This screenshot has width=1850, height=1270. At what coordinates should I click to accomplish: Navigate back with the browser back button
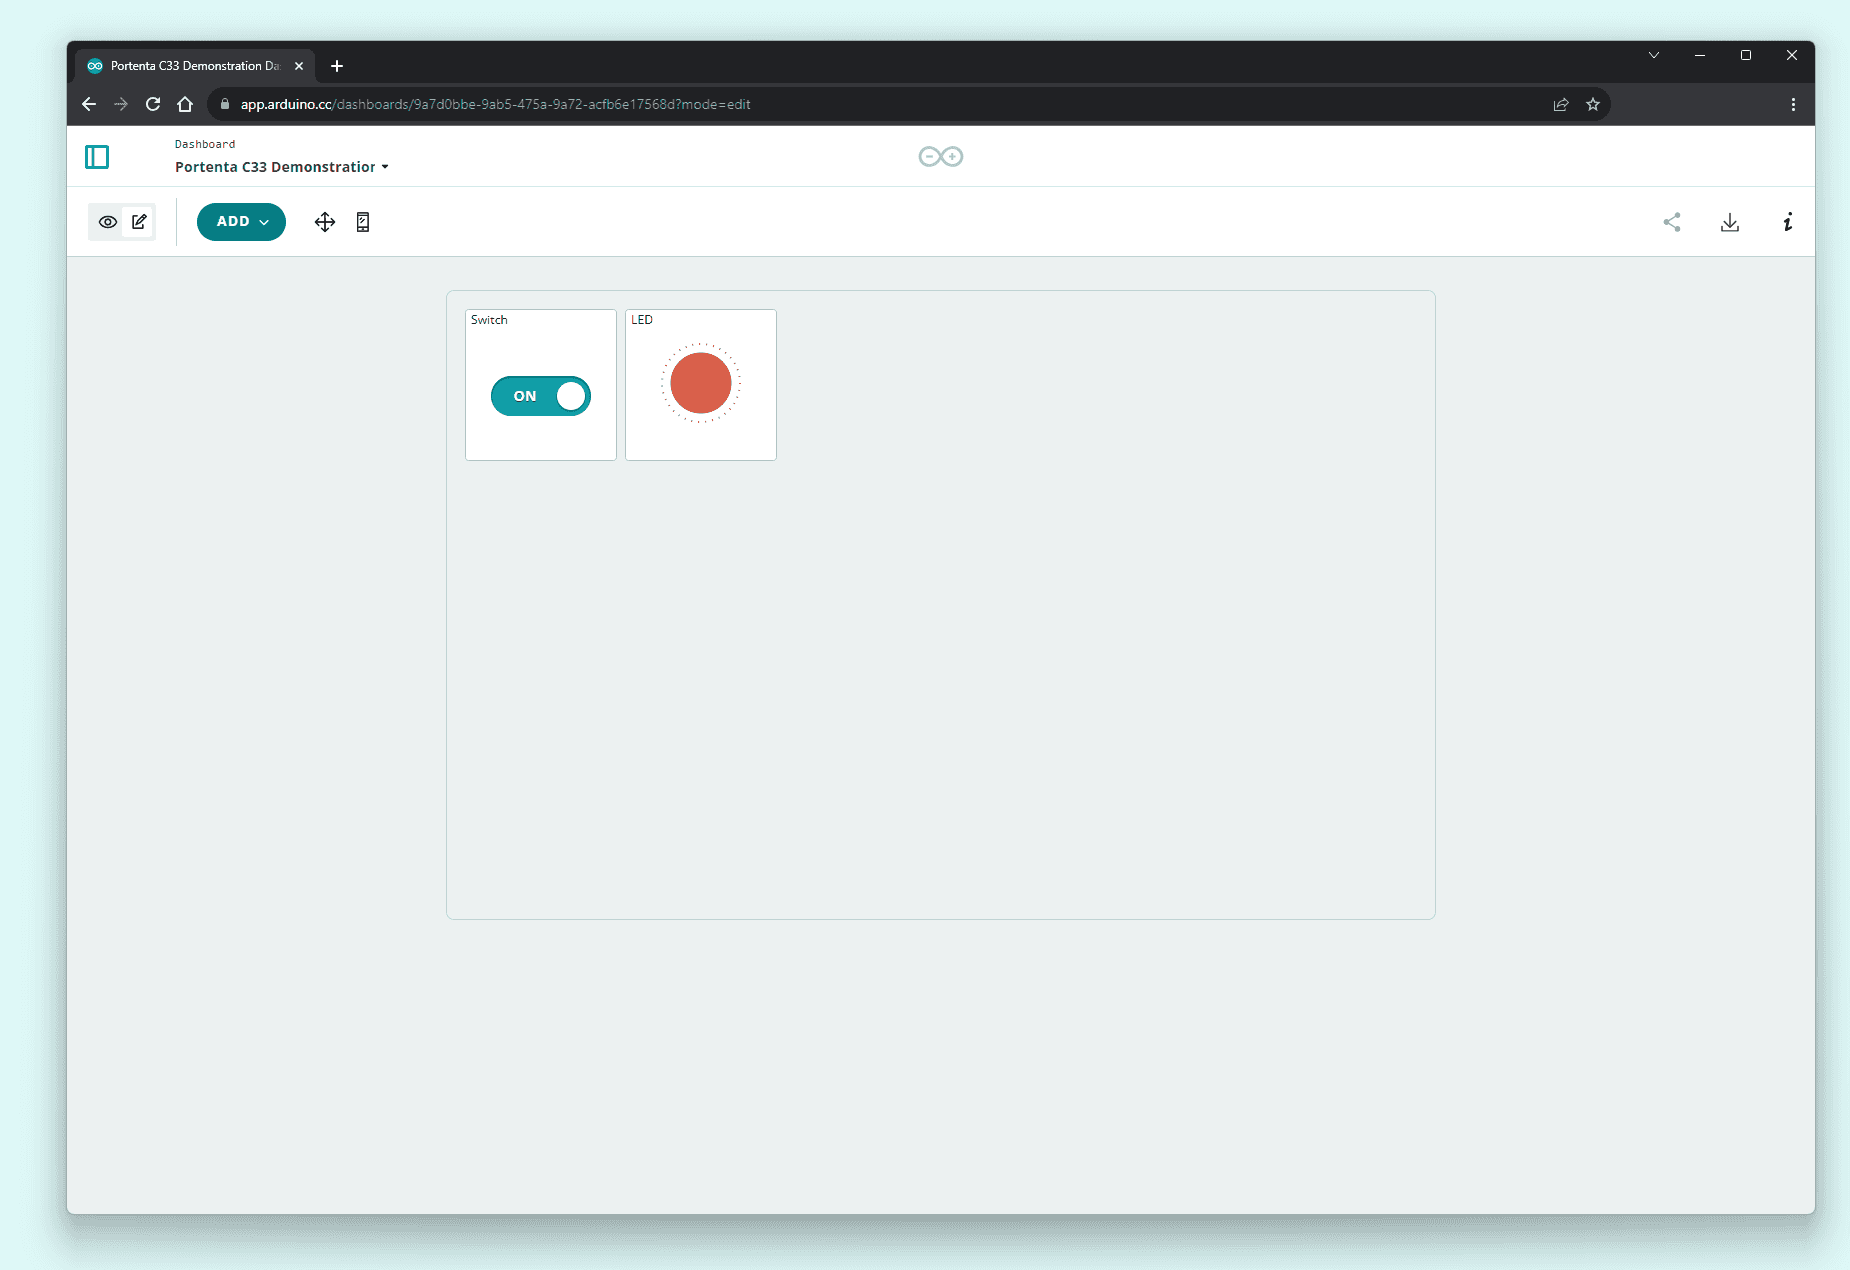tap(88, 104)
